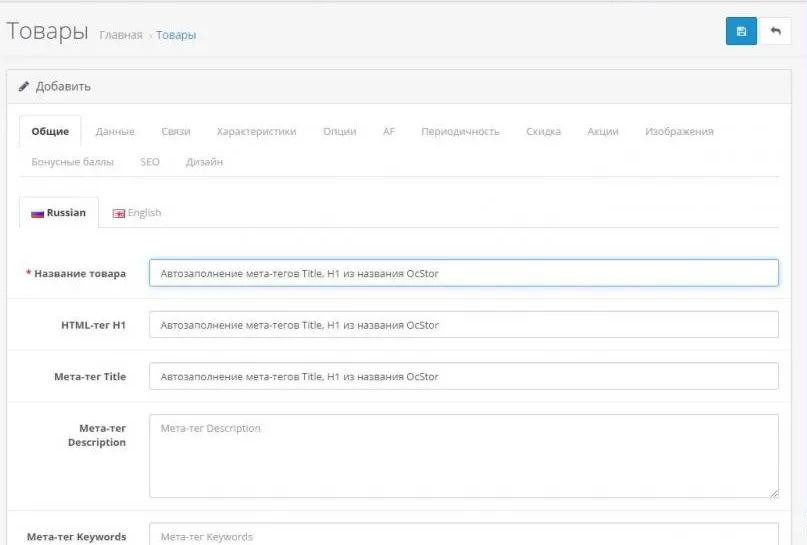
Task: Click the Мета-тег Keywords field
Action: coord(463,535)
